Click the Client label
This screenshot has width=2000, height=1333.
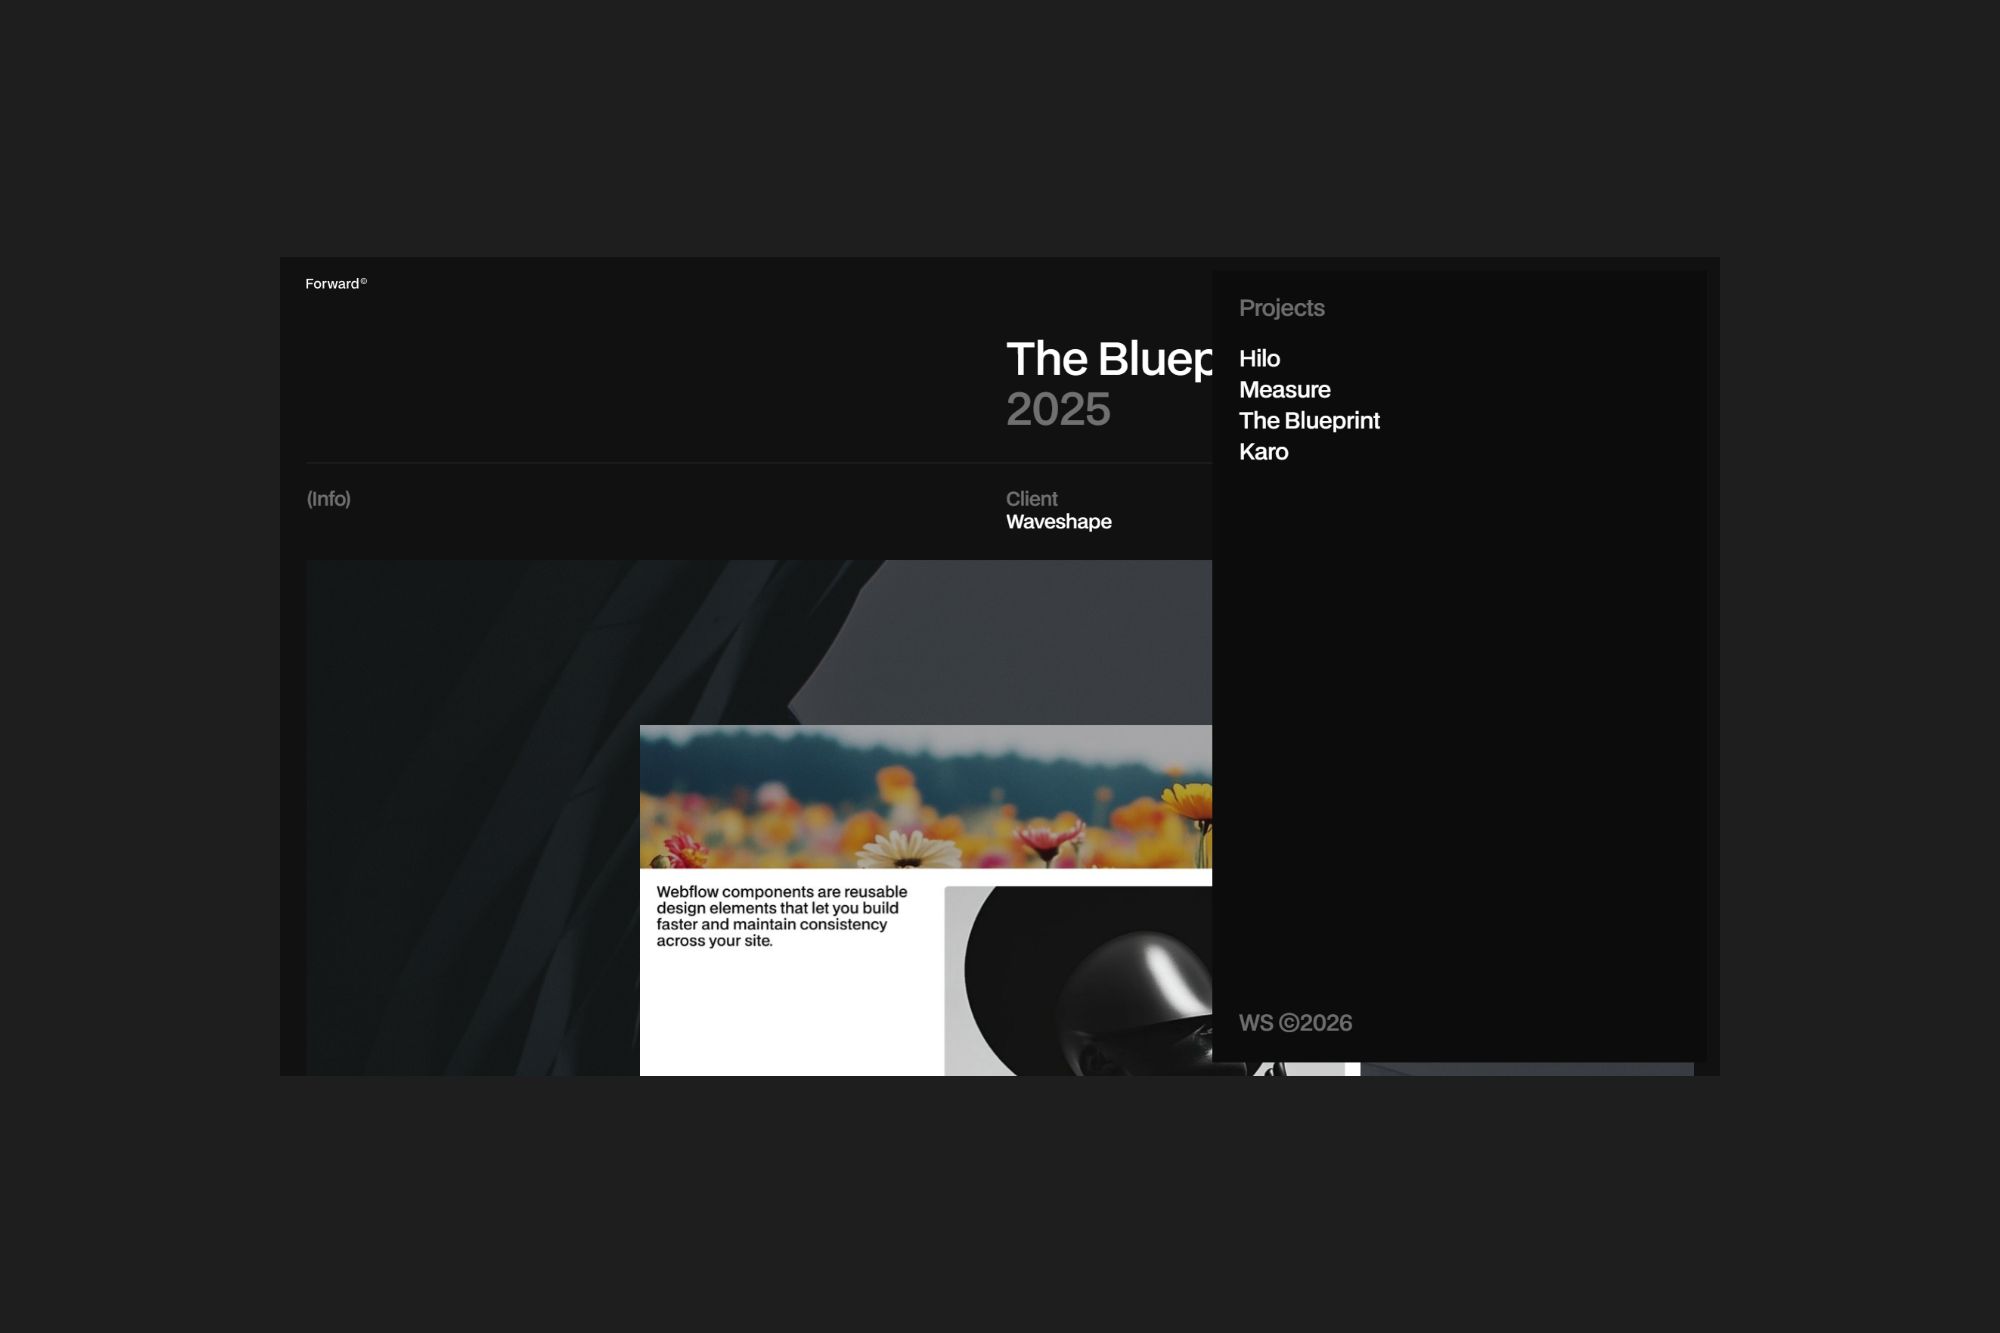pos(1031,499)
